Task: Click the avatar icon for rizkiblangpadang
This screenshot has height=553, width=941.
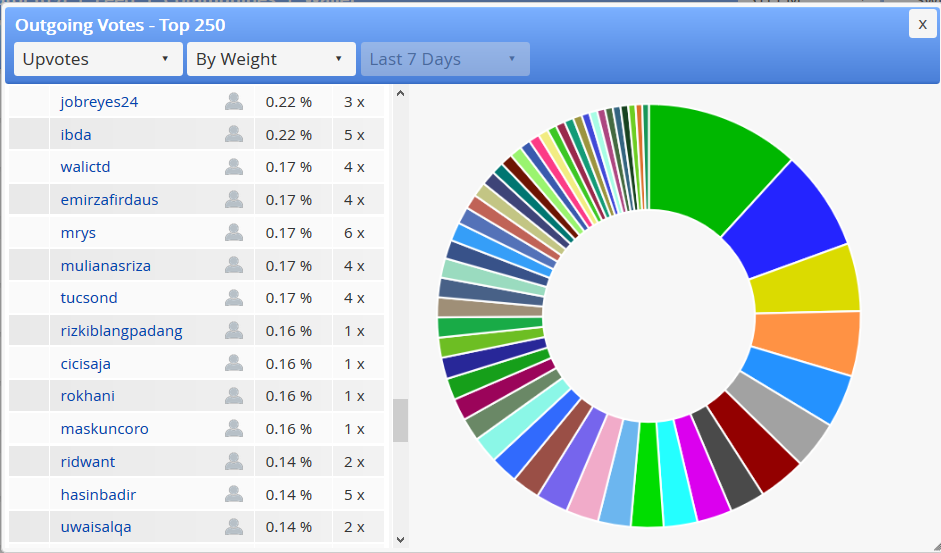Action: [234, 330]
